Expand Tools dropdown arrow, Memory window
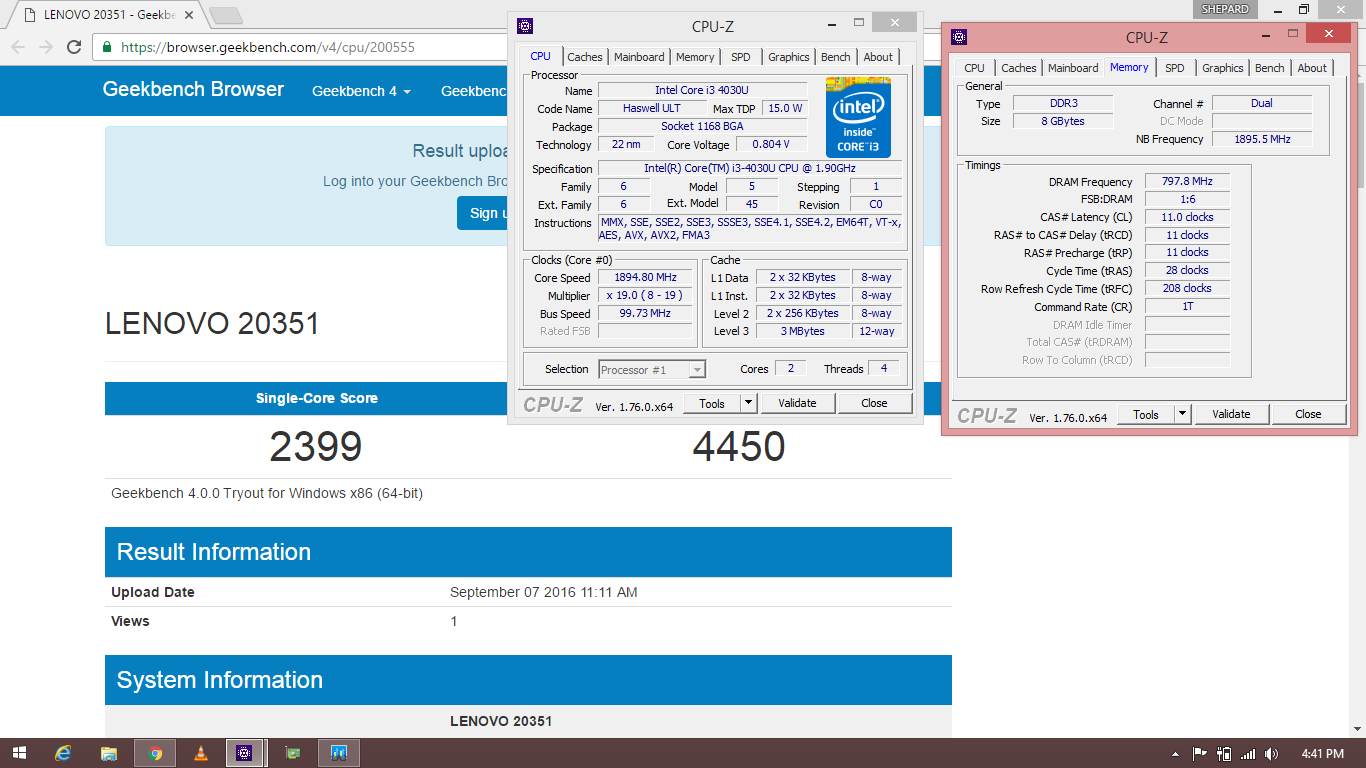The image size is (1366, 768). pos(1182,414)
